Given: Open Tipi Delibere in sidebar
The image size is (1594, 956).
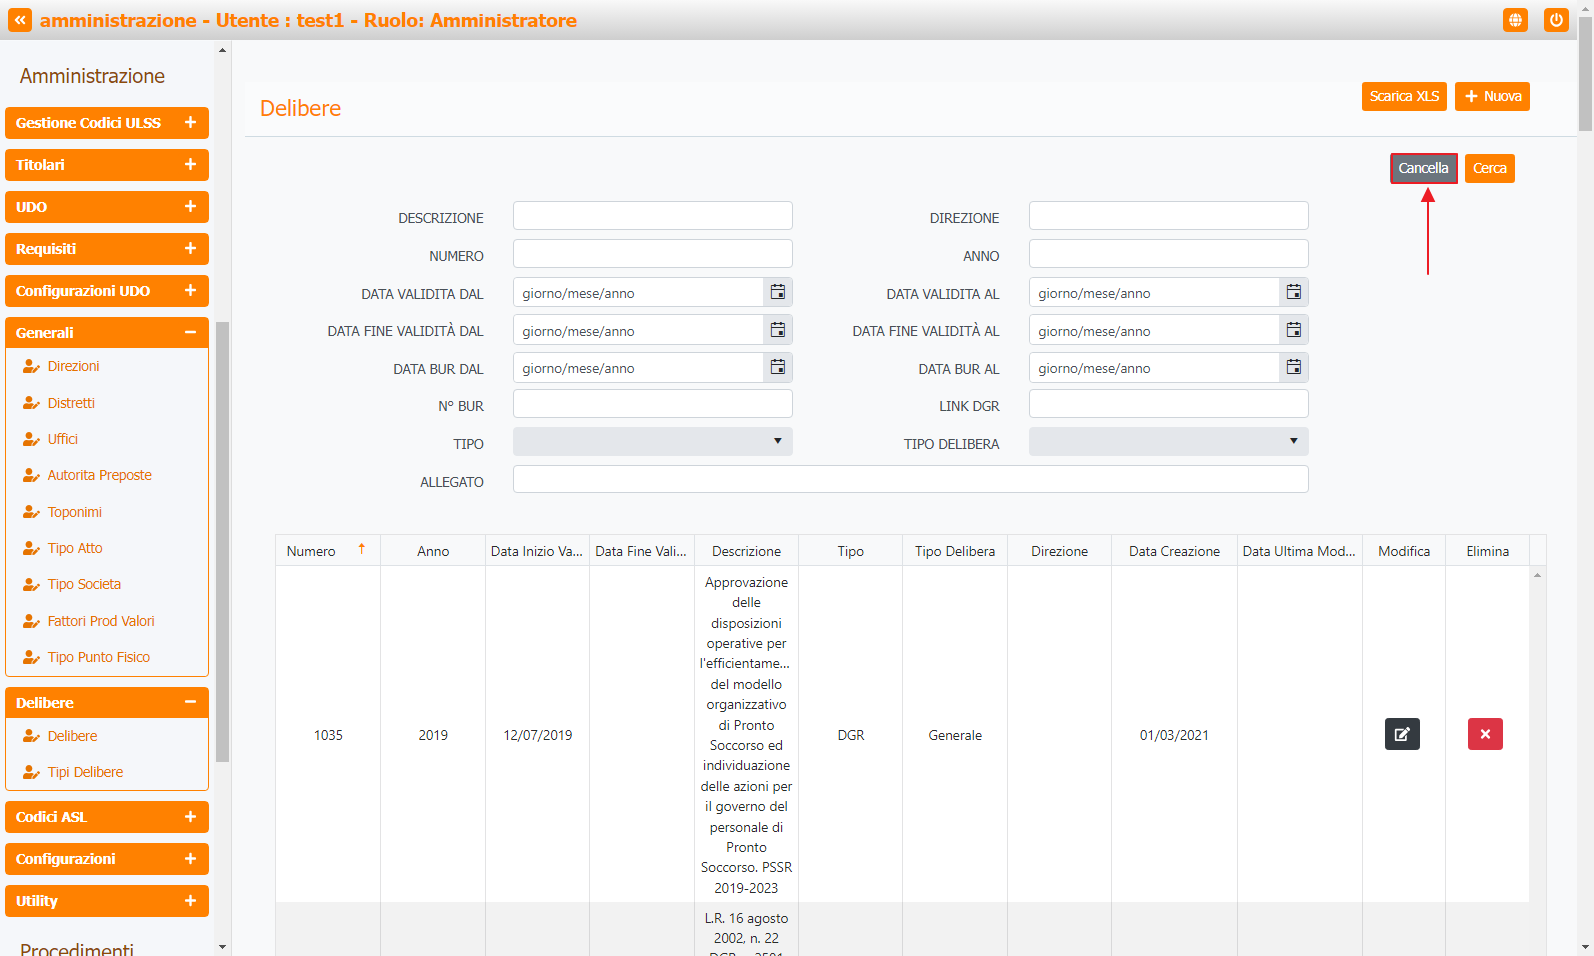Looking at the screenshot, I should click(85, 772).
